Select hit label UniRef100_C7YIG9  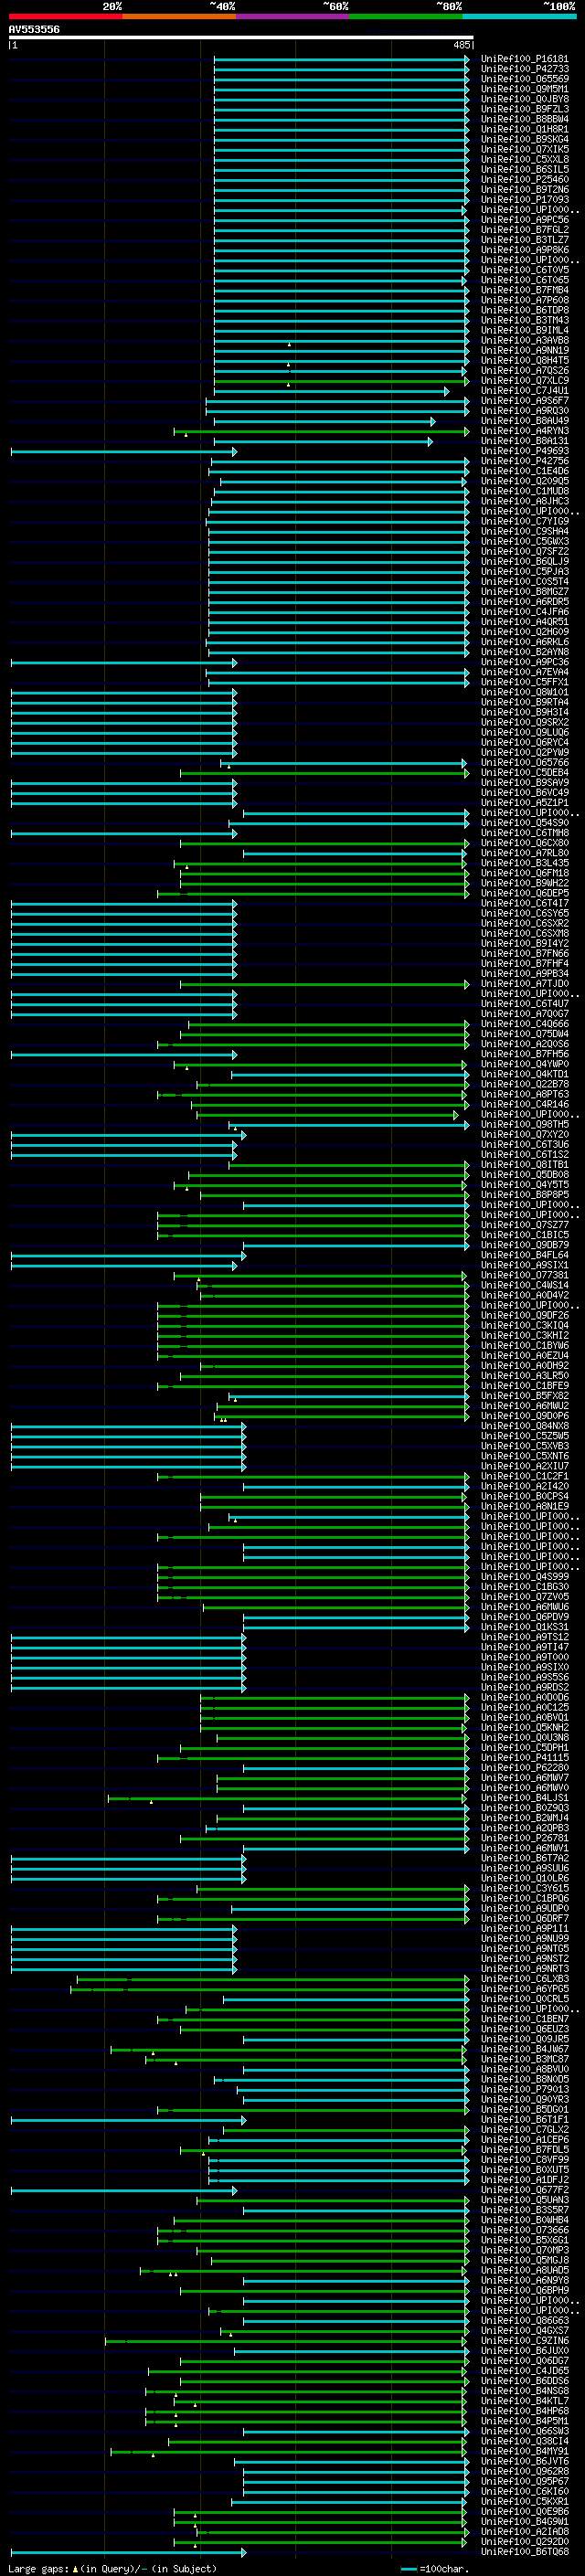(x=524, y=521)
